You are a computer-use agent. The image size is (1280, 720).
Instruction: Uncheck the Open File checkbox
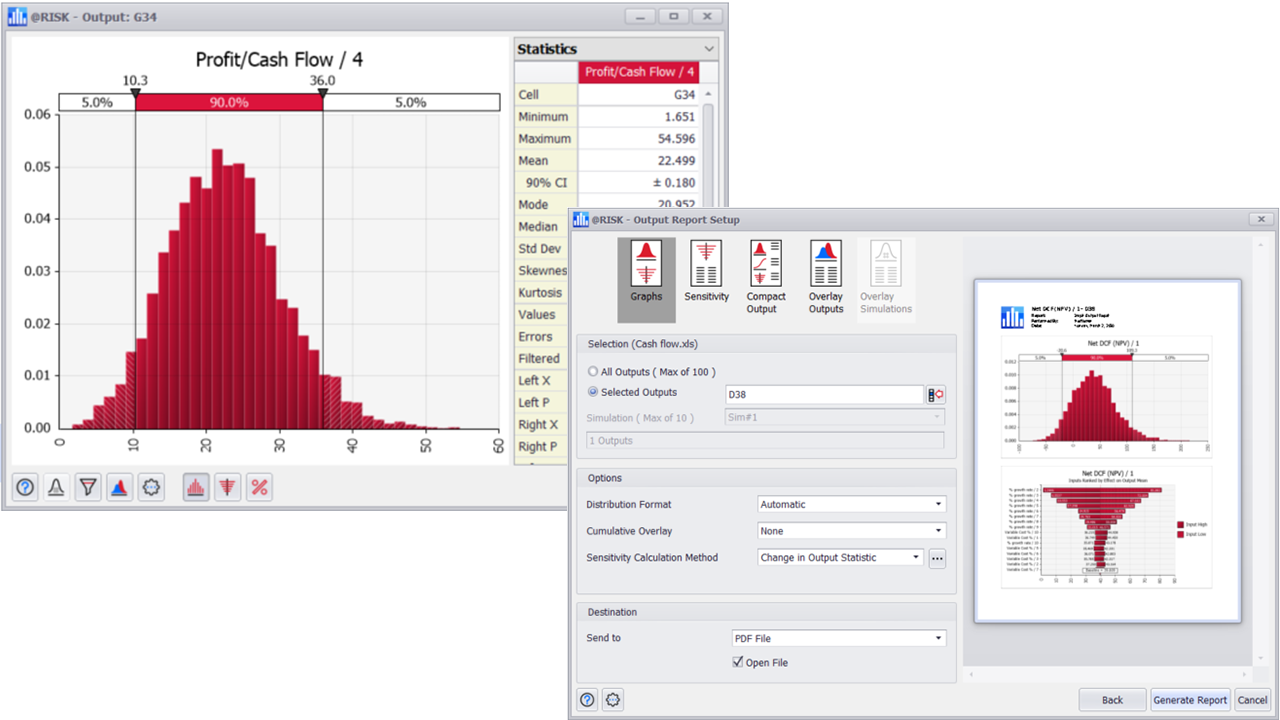coord(737,662)
